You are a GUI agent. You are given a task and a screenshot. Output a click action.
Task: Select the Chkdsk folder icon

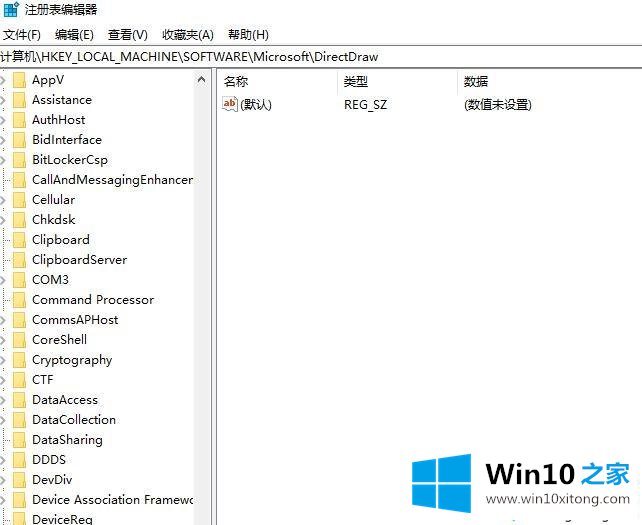pyautogui.click(x=19, y=220)
